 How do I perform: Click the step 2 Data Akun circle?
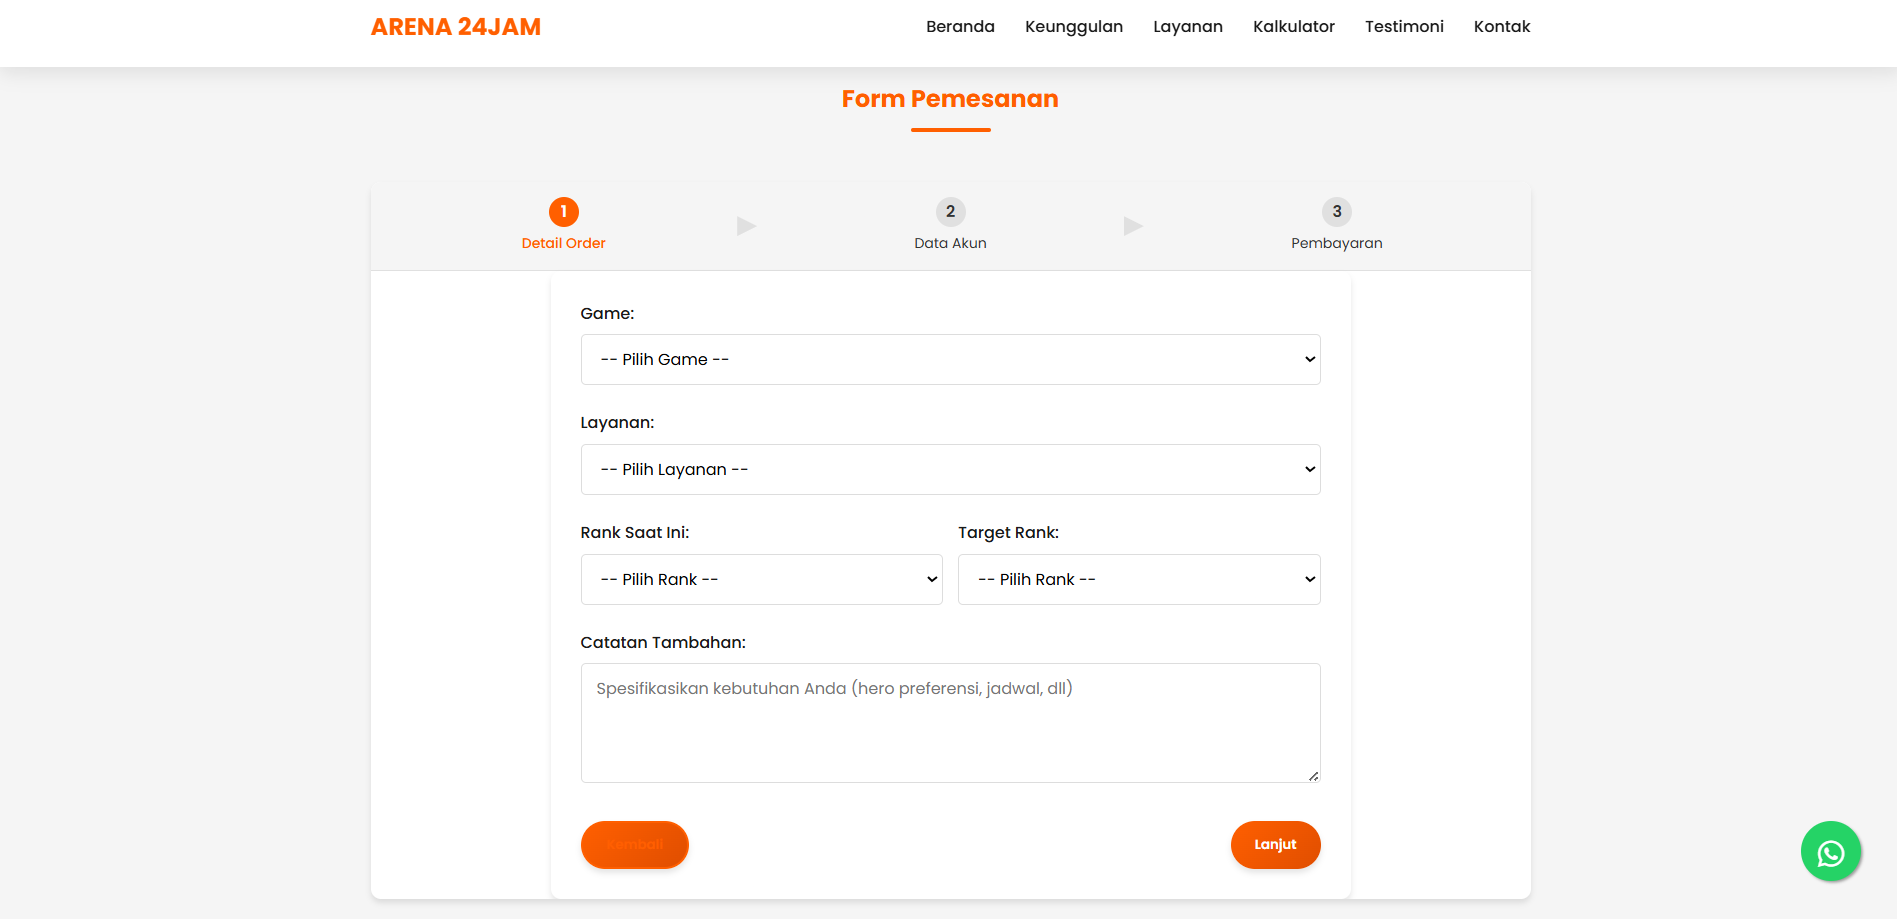tap(950, 212)
